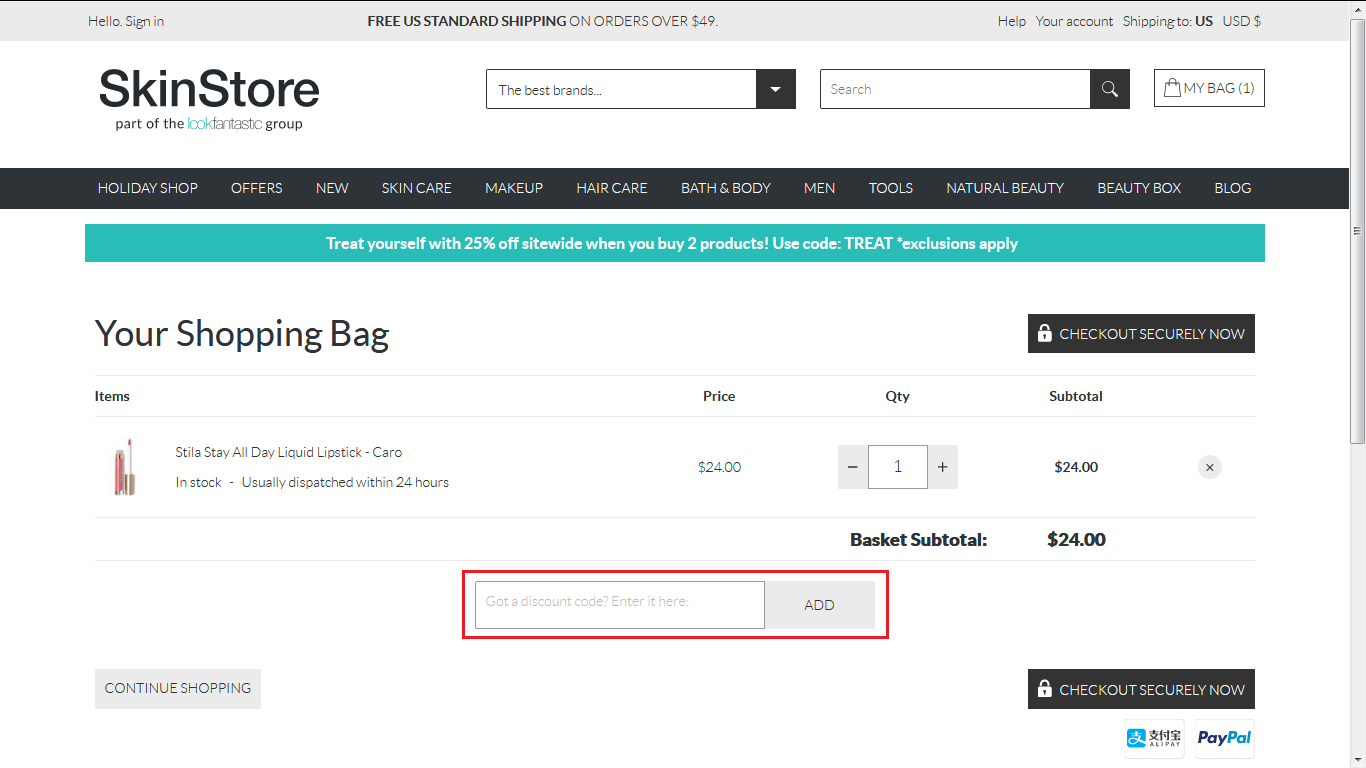Decrease quantity with the minus button
This screenshot has height=768, width=1366.
(x=853, y=467)
